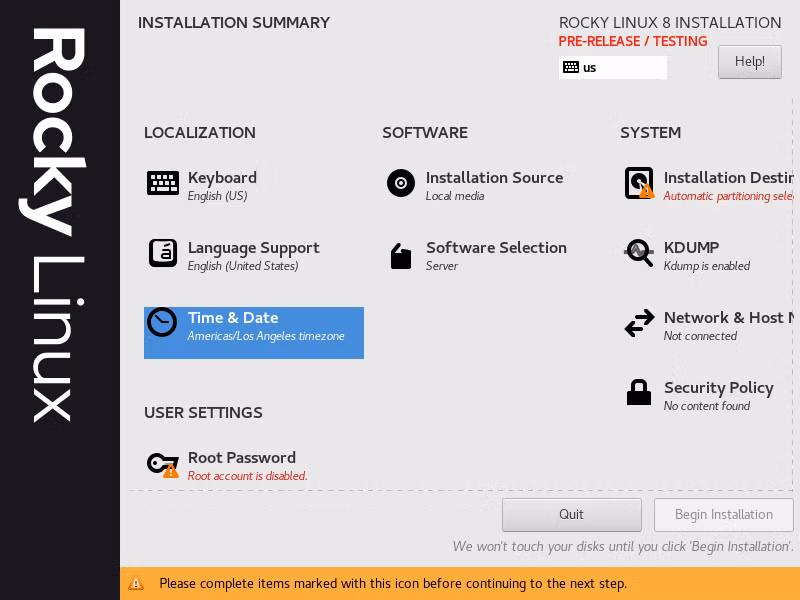Click the 'PRE-RELEASE / TESTING' label
The height and width of the screenshot is (600, 800).
(633, 41)
